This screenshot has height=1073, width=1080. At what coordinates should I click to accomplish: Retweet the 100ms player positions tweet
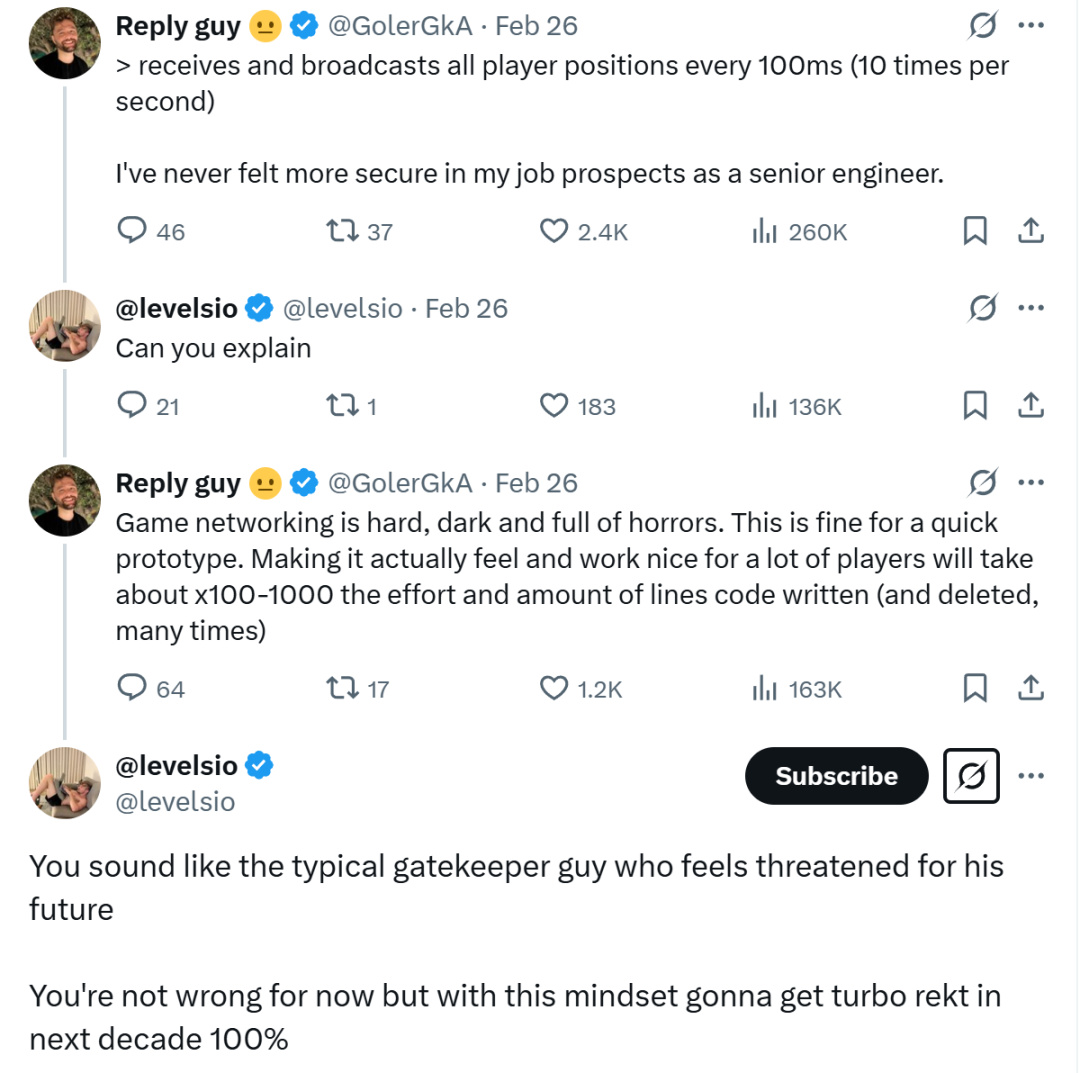343,231
